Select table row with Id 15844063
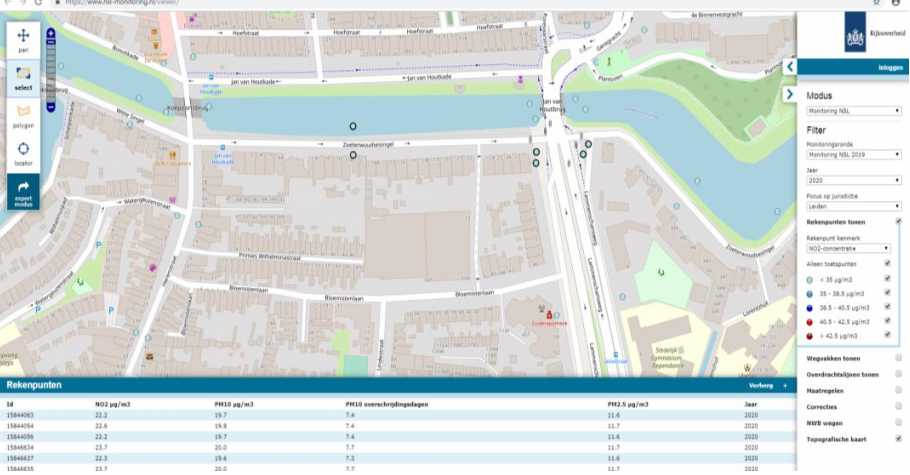910x475 pixels. coord(398,415)
